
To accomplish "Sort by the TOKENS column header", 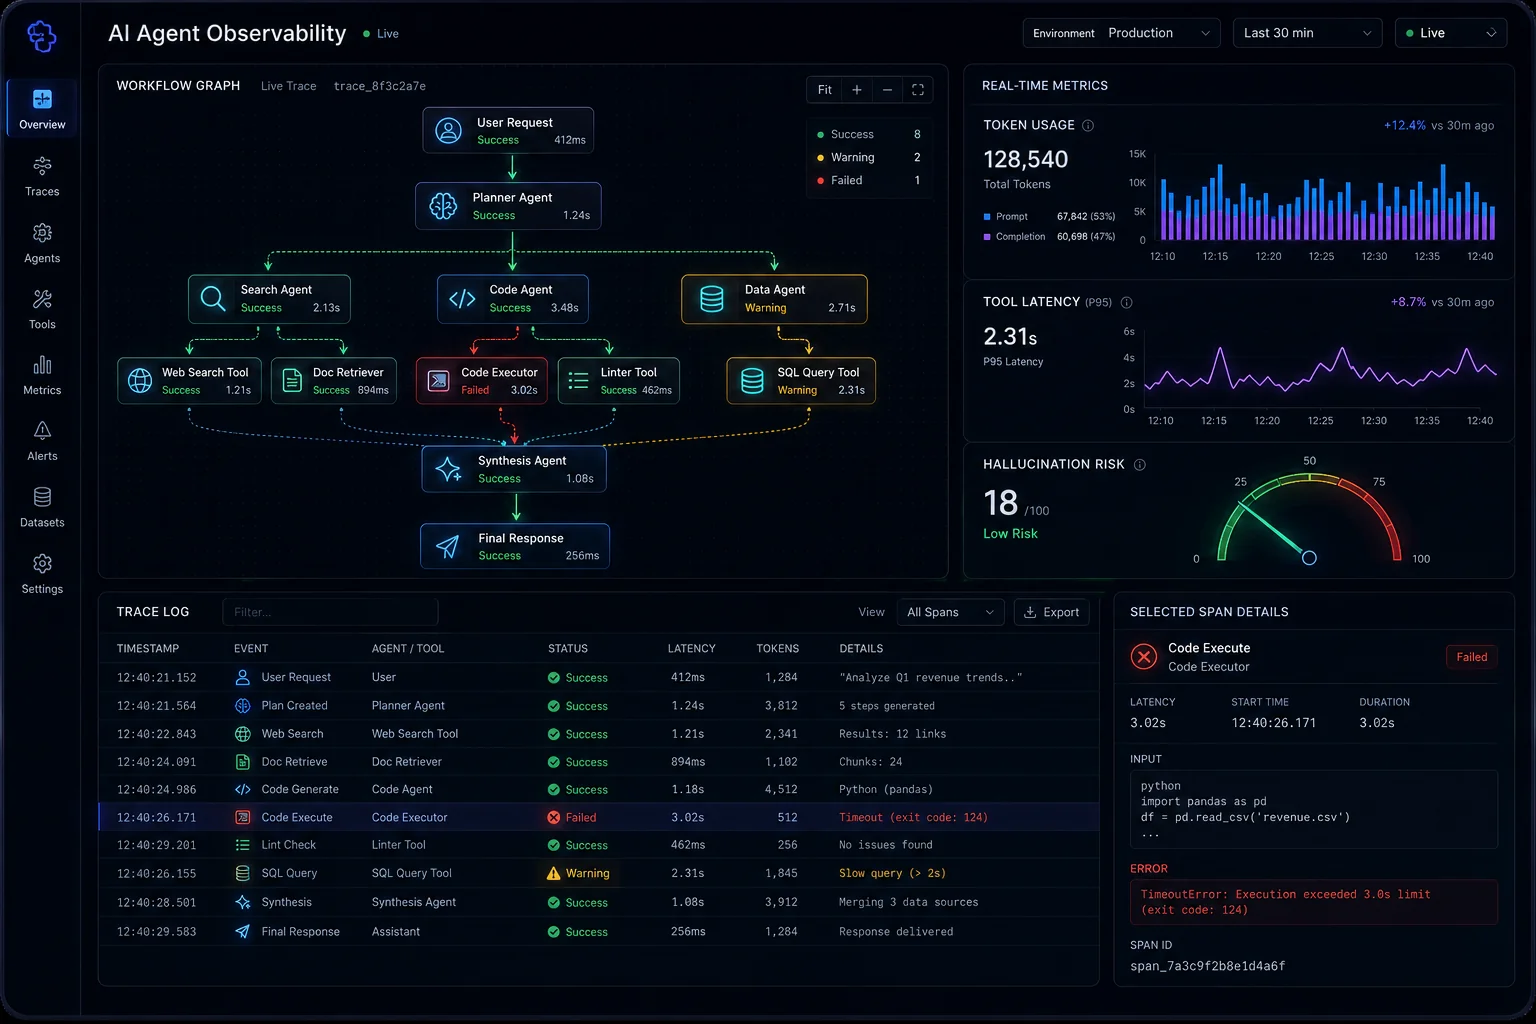I will click(x=777, y=649).
